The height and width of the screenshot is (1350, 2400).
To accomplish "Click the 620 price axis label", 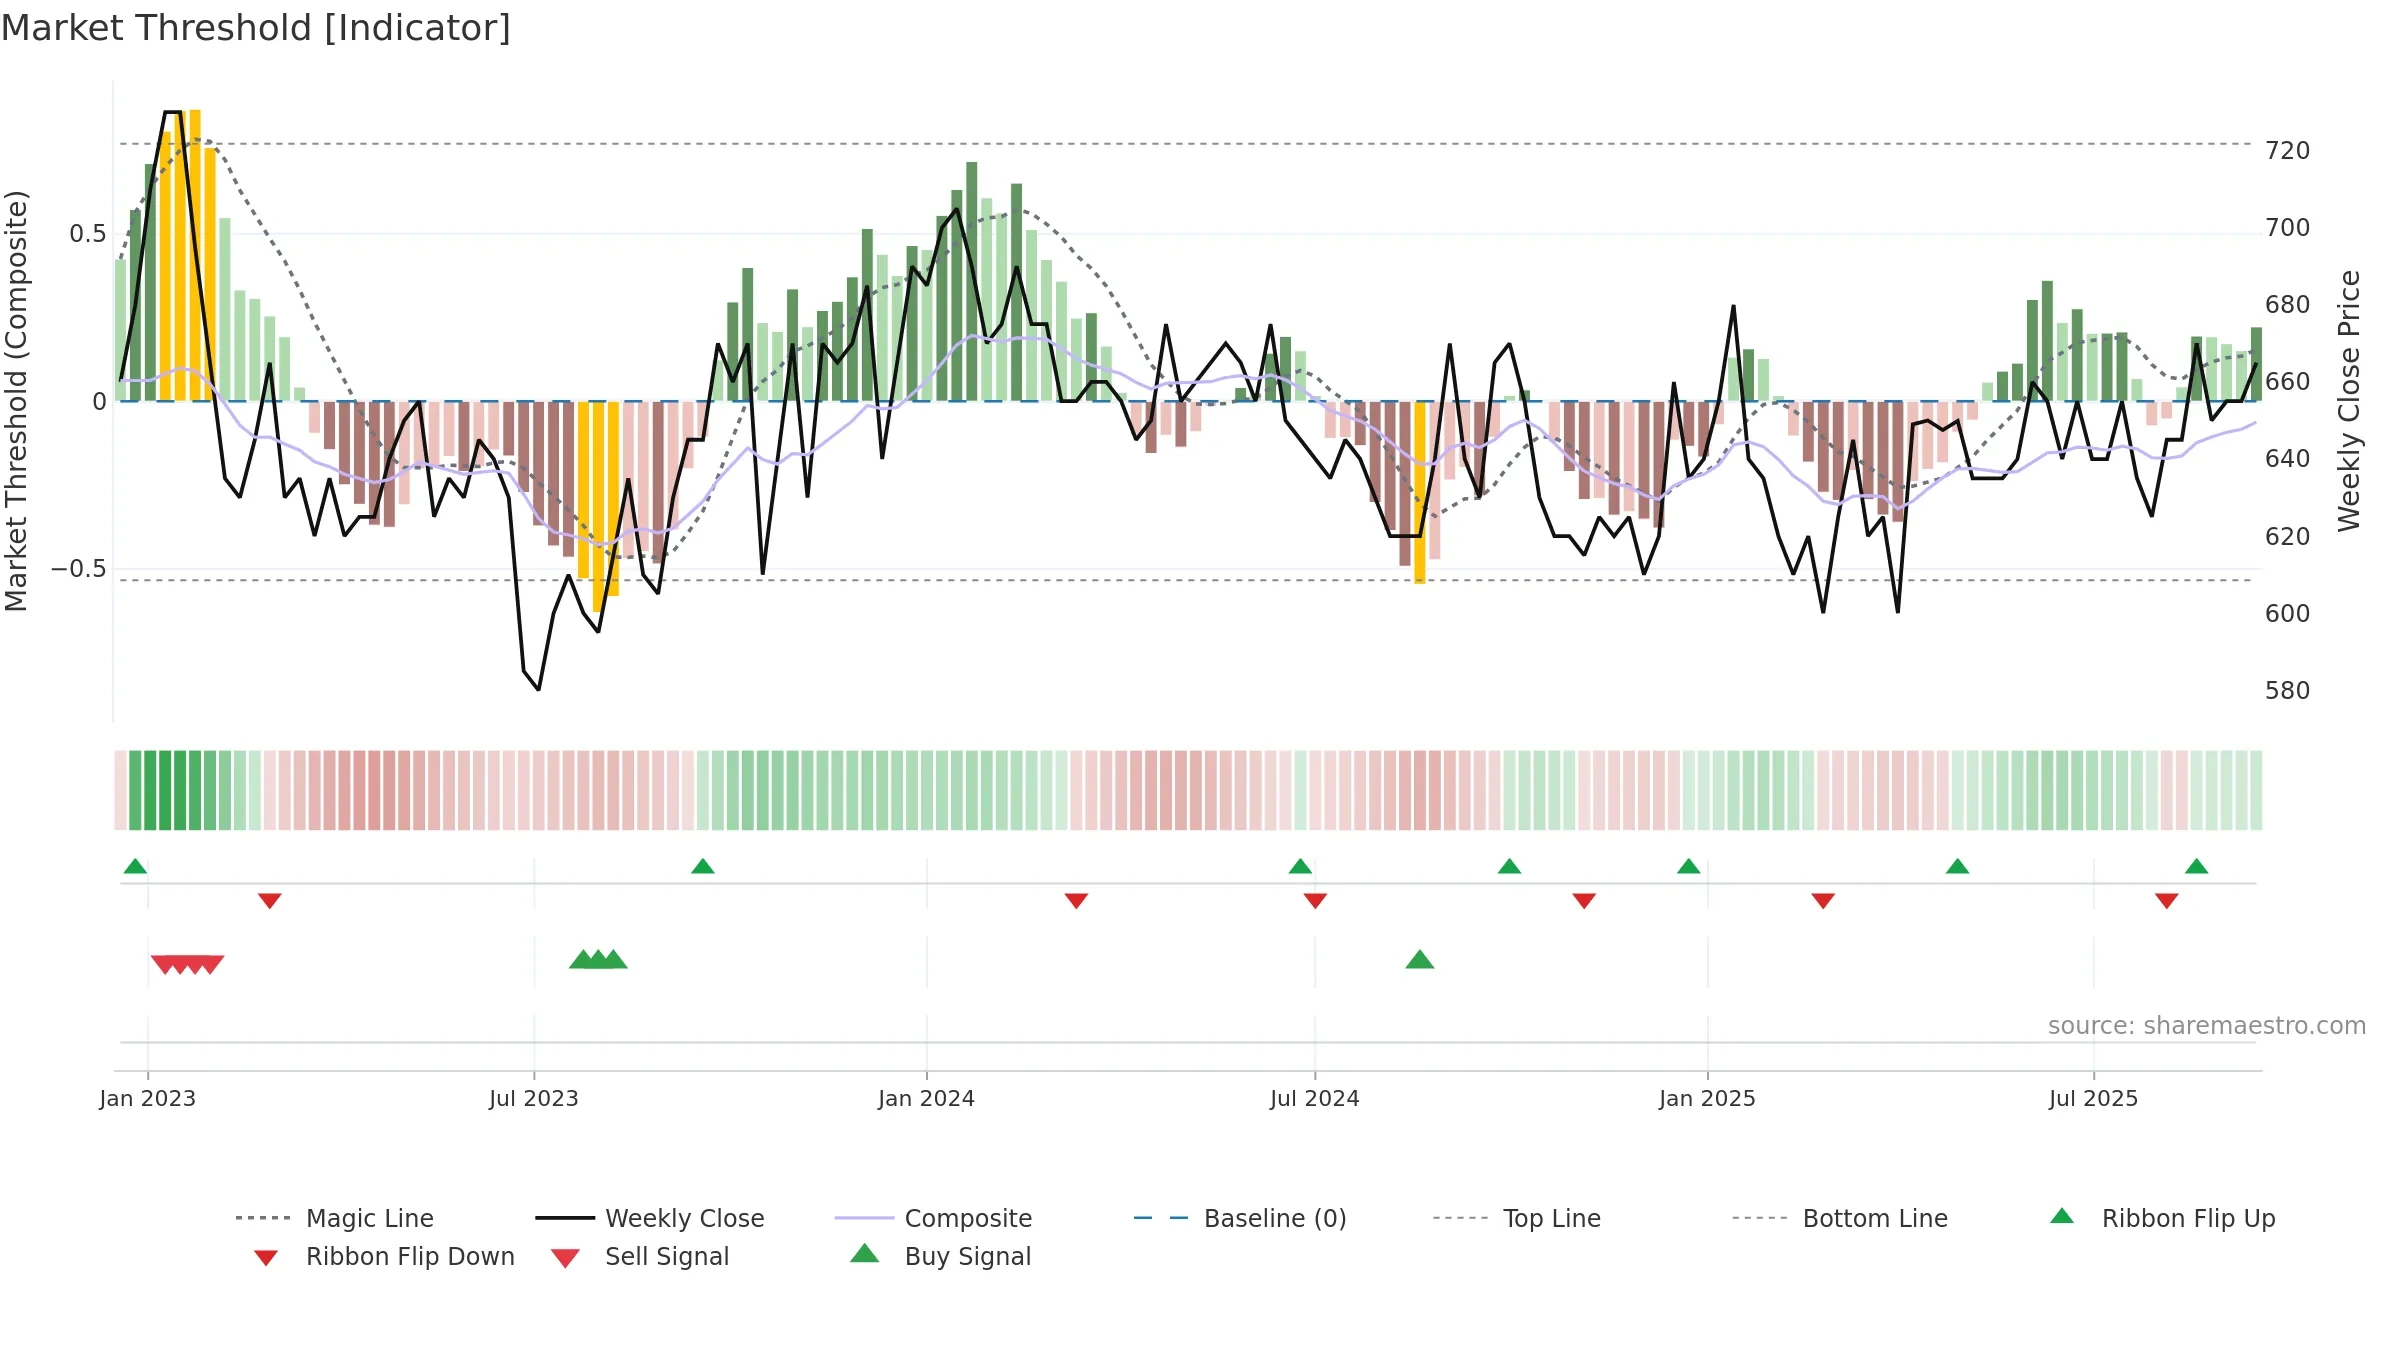I will [x=2288, y=537].
